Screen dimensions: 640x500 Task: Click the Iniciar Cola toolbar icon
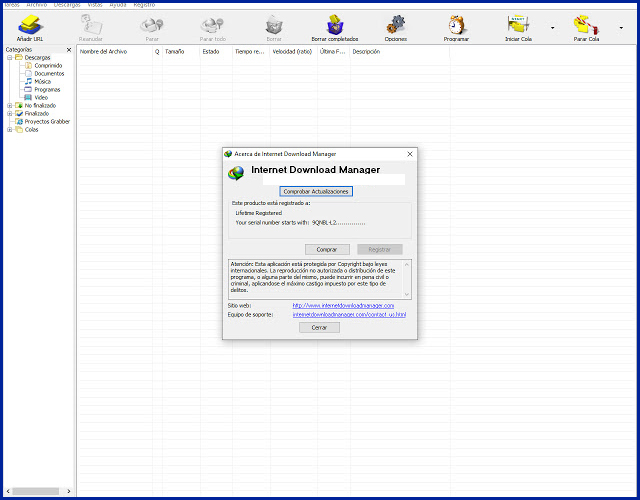pos(518,28)
